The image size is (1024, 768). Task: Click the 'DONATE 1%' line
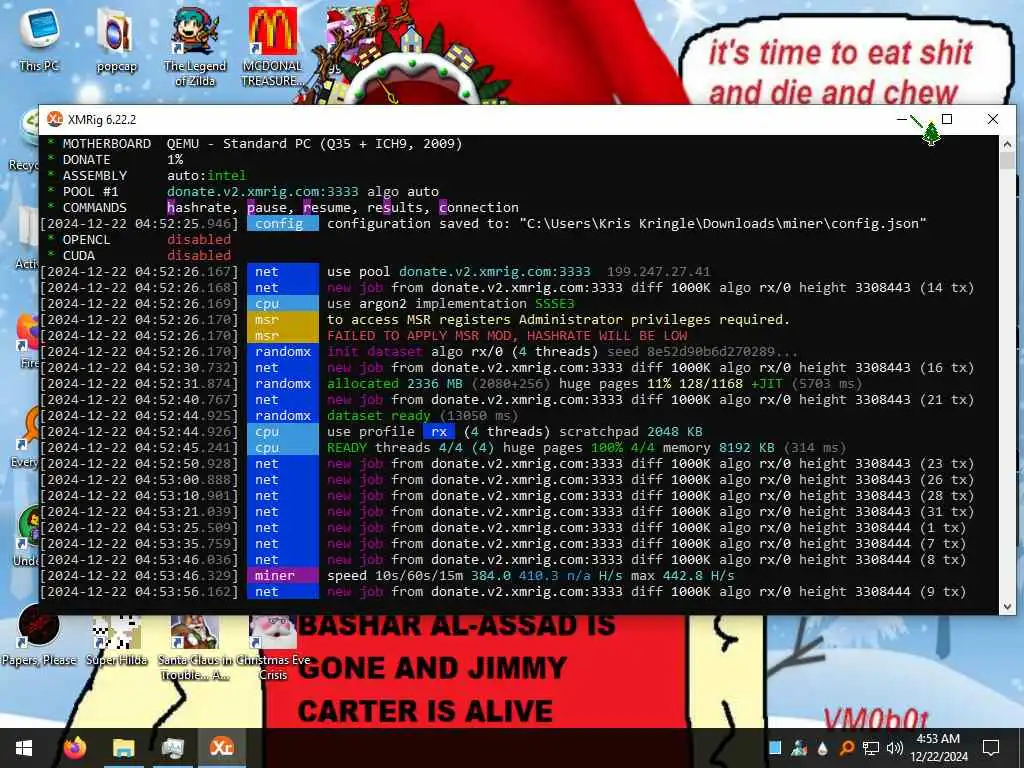pyautogui.click(x=115, y=159)
